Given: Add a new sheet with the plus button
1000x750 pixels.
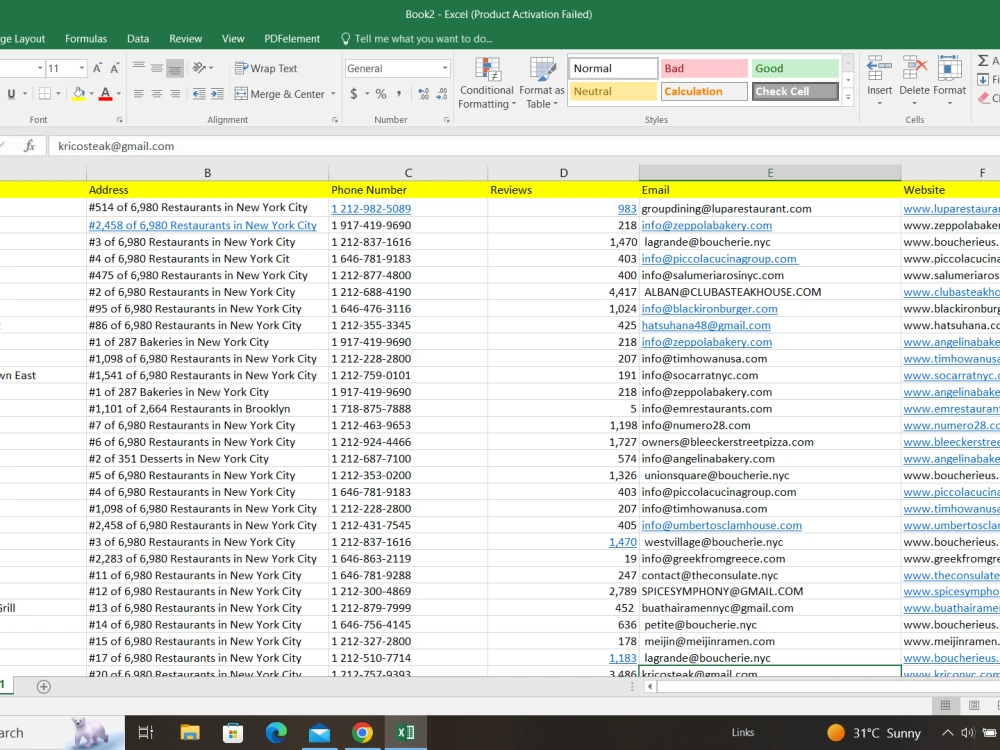Looking at the screenshot, I should point(43,687).
